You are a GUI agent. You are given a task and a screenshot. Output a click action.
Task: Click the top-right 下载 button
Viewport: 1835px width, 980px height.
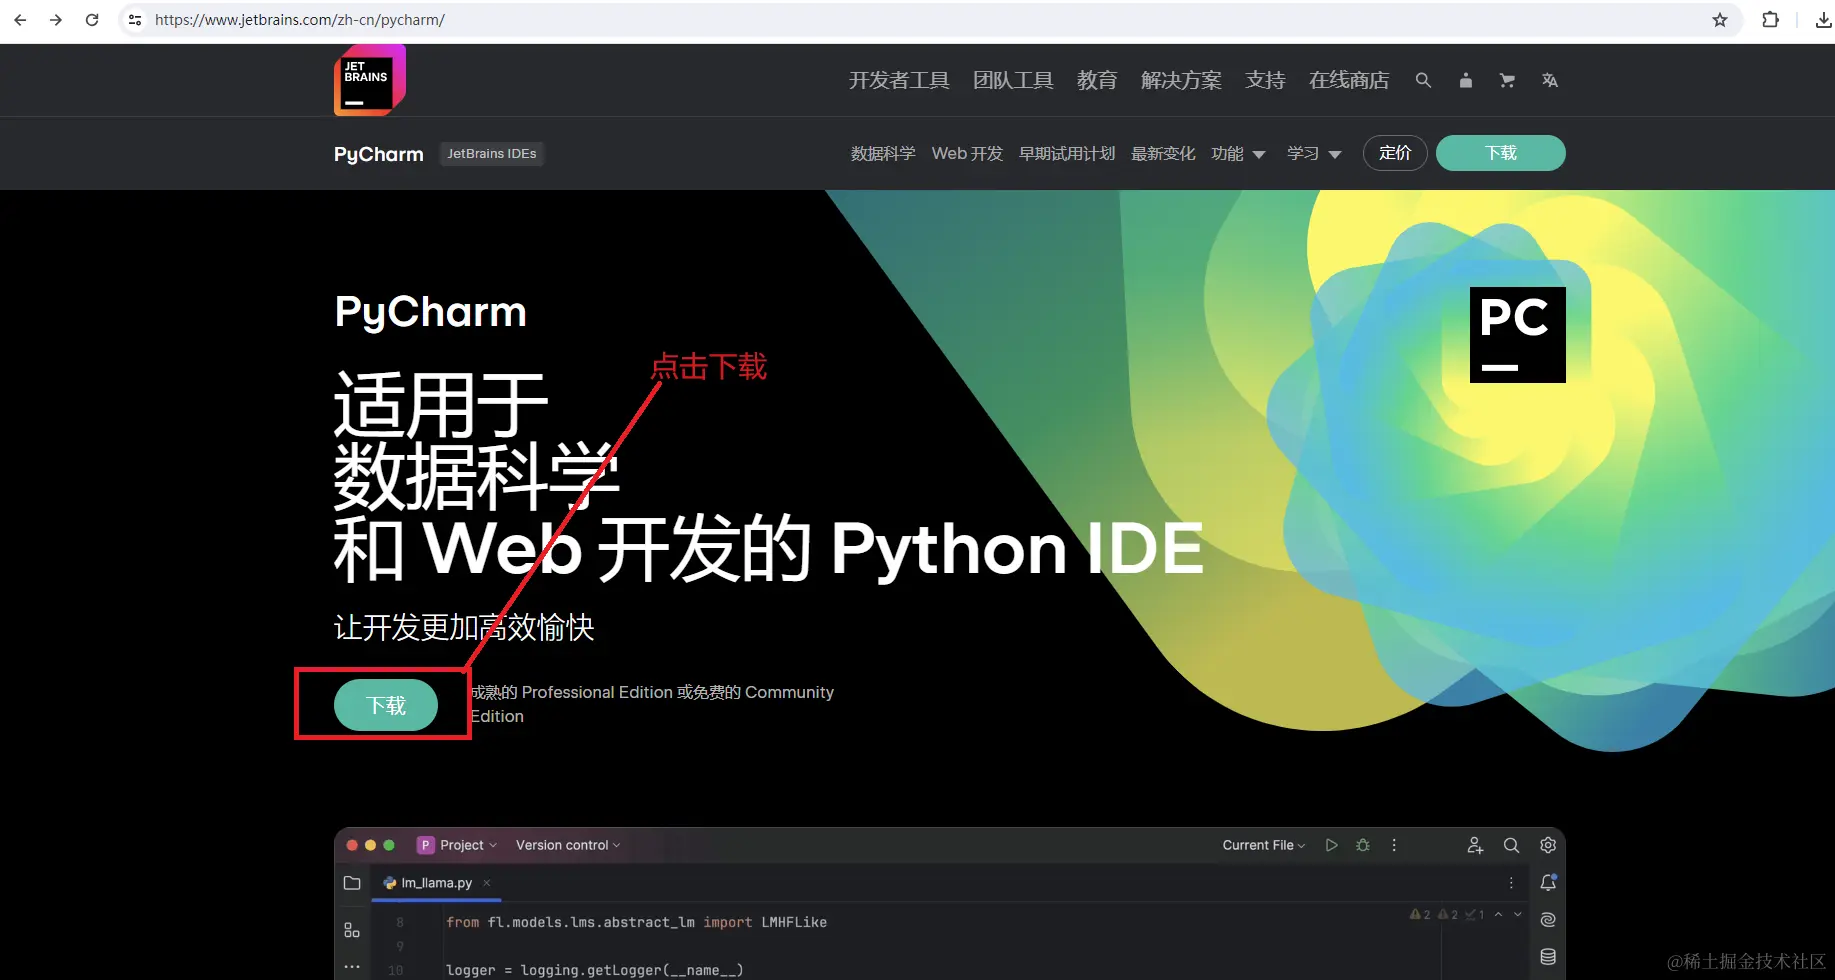pos(1500,153)
